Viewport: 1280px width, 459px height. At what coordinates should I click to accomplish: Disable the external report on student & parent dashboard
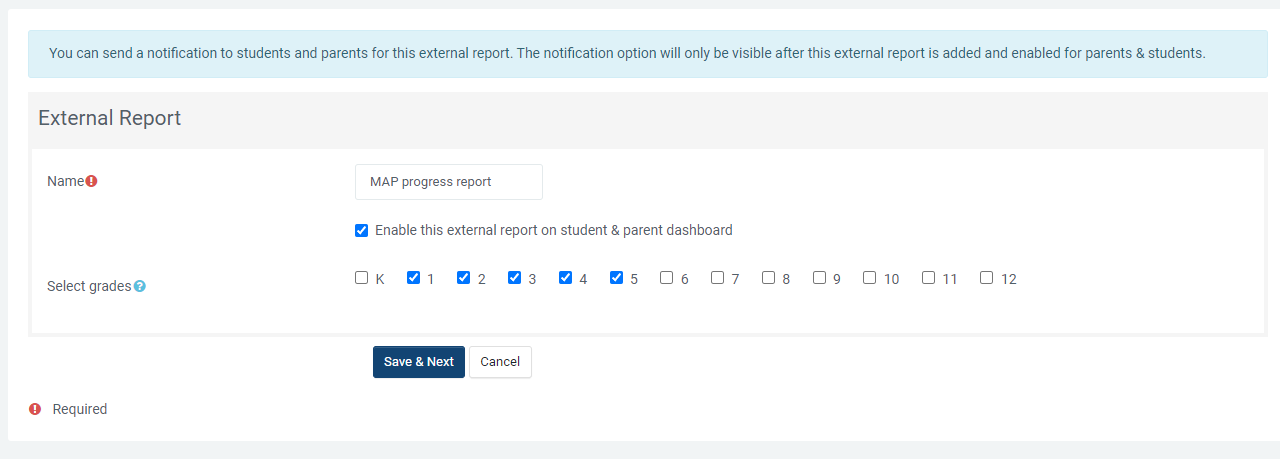click(362, 231)
